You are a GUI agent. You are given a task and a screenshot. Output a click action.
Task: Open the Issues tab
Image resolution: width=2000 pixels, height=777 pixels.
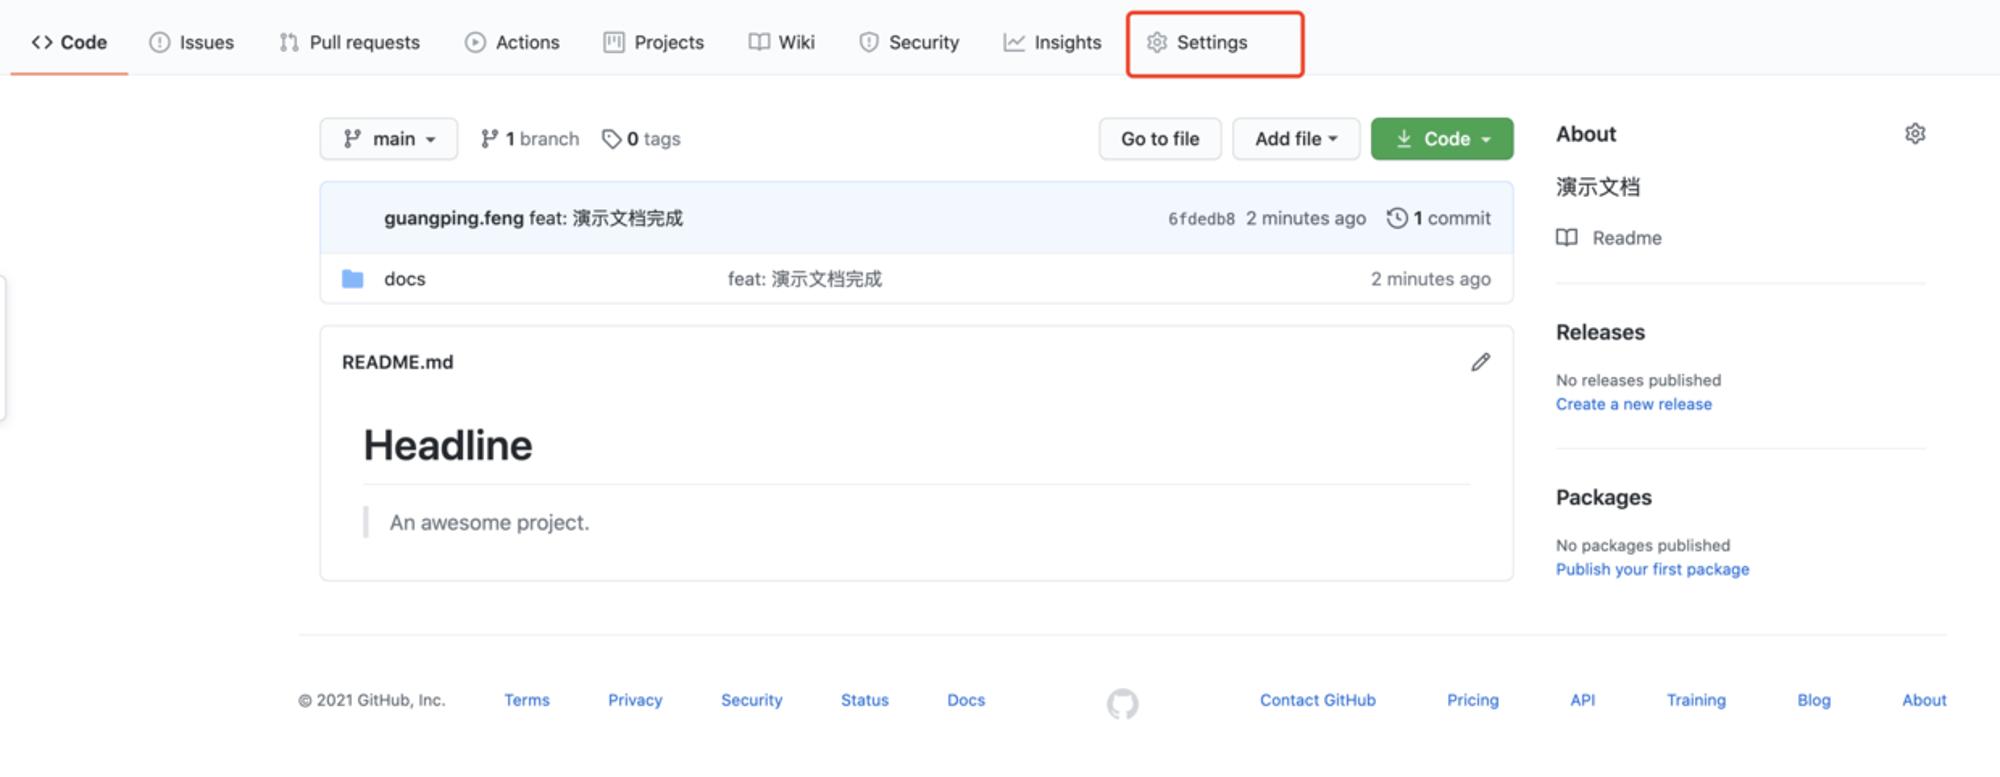coord(192,42)
